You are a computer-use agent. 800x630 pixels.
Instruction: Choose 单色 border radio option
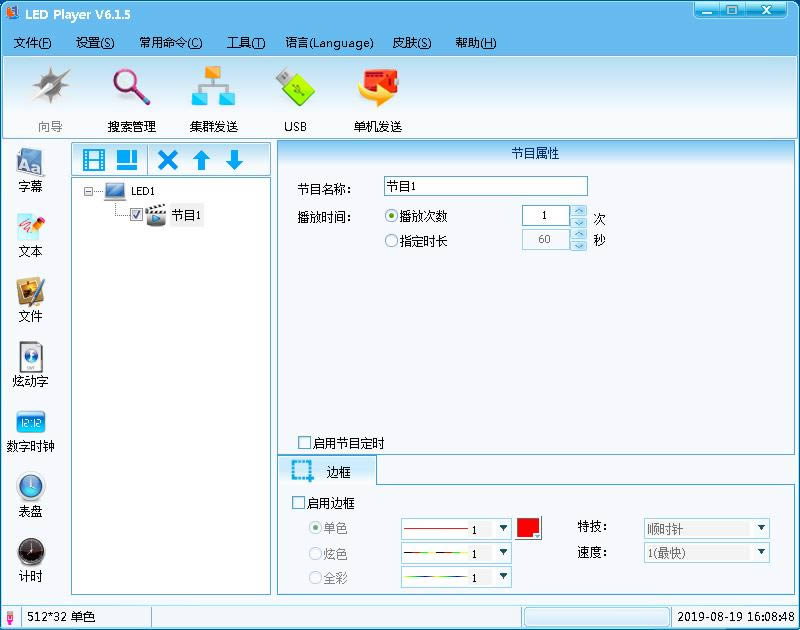pos(315,527)
